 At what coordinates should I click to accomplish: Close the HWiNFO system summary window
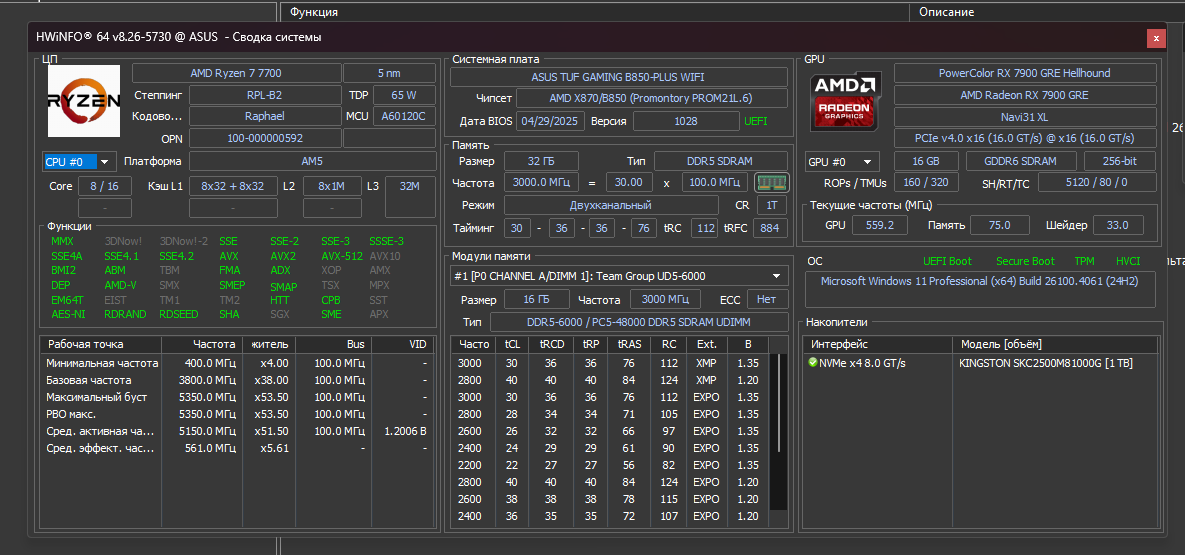[x=1156, y=38]
